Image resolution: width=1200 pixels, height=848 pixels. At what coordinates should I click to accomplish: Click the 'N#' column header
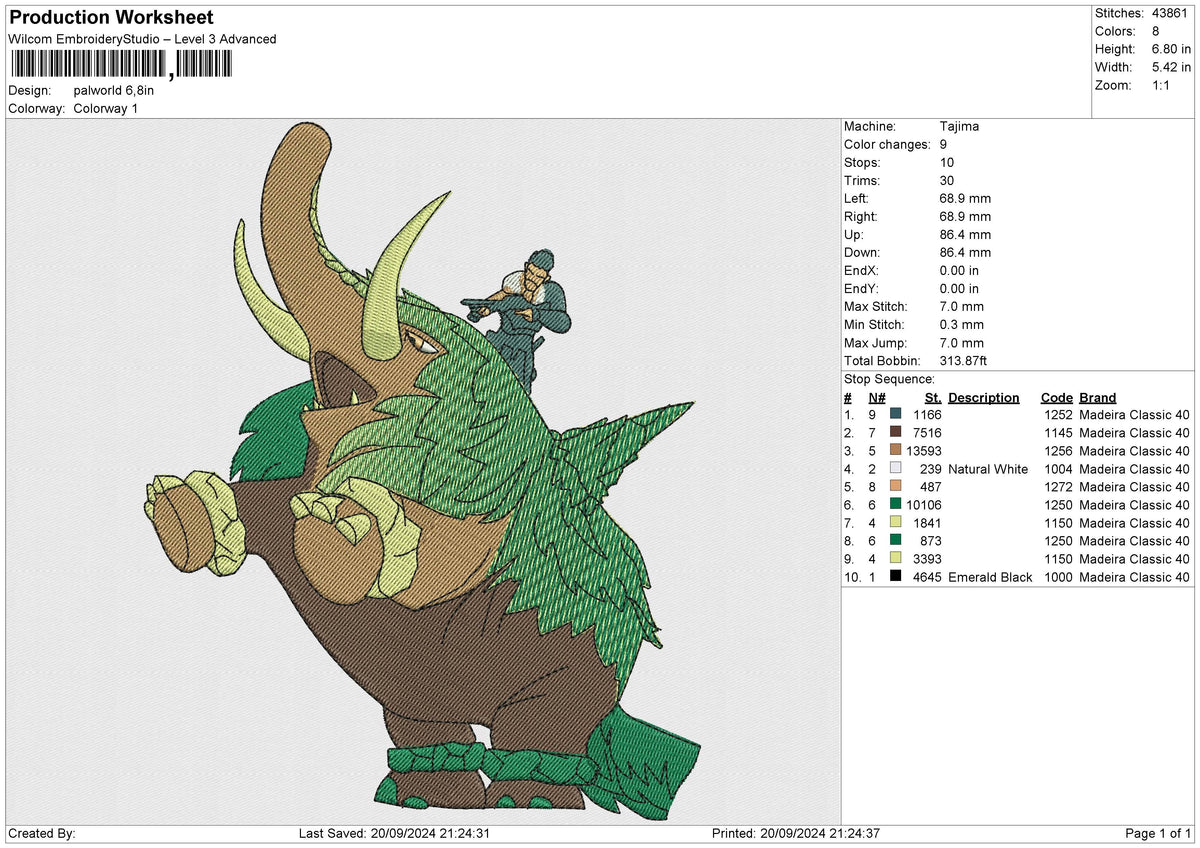pos(877,397)
